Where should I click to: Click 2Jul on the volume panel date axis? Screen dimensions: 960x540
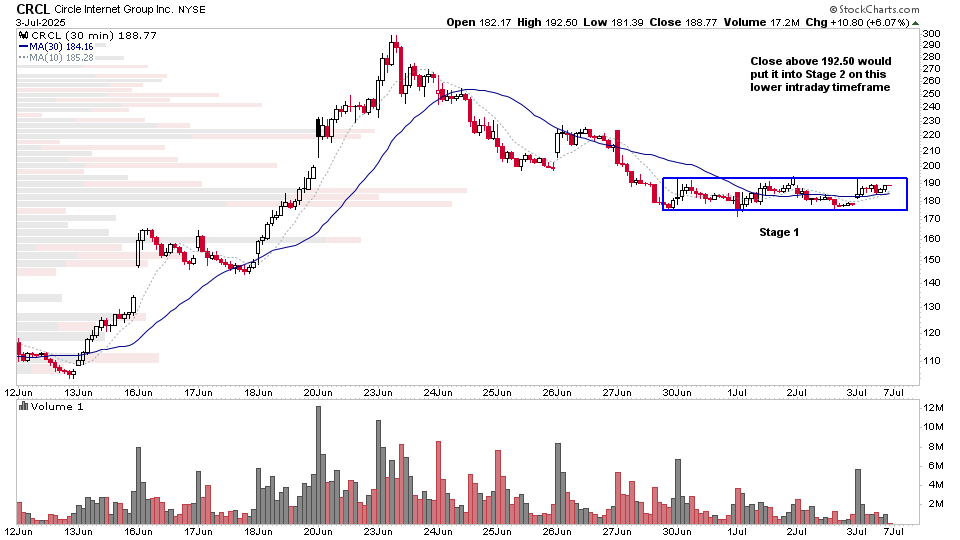pyautogui.click(x=797, y=531)
